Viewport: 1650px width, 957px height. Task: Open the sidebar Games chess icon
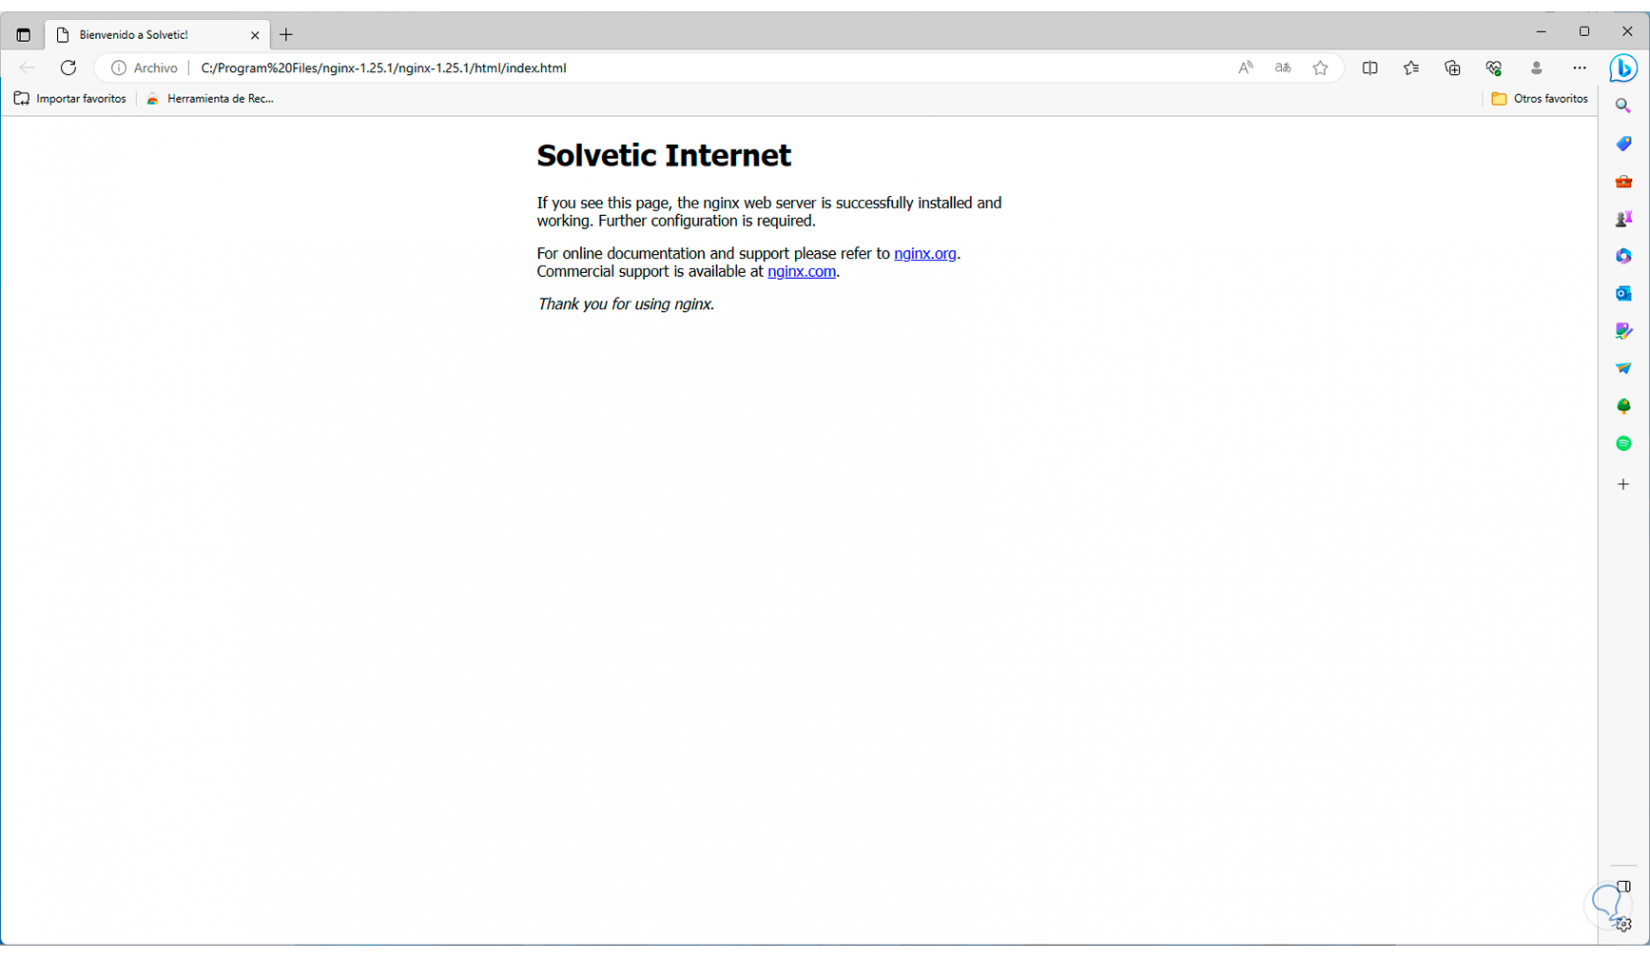tap(1623, 219)
